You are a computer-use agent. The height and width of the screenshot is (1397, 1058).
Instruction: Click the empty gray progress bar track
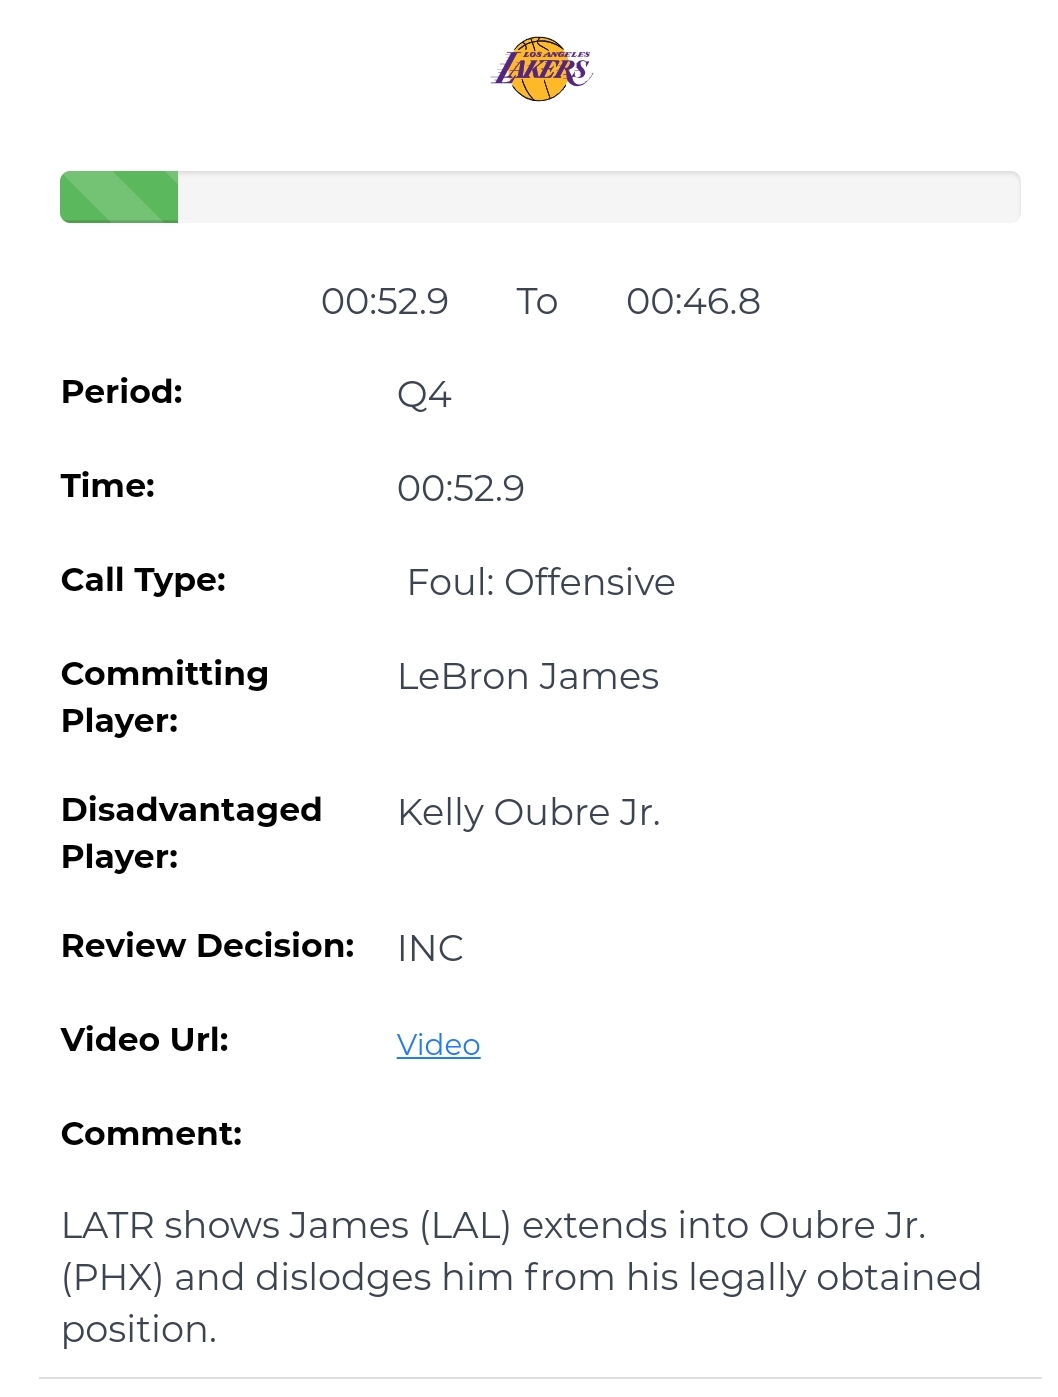[x=598, y=197]
